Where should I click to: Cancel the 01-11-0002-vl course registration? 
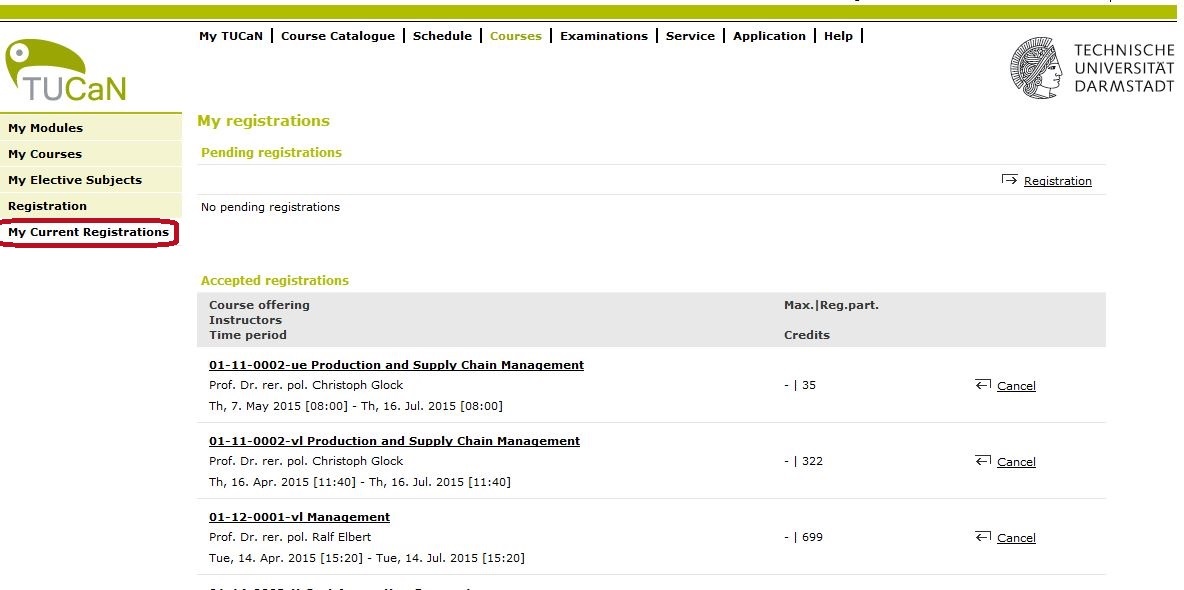coord(1016,462)
